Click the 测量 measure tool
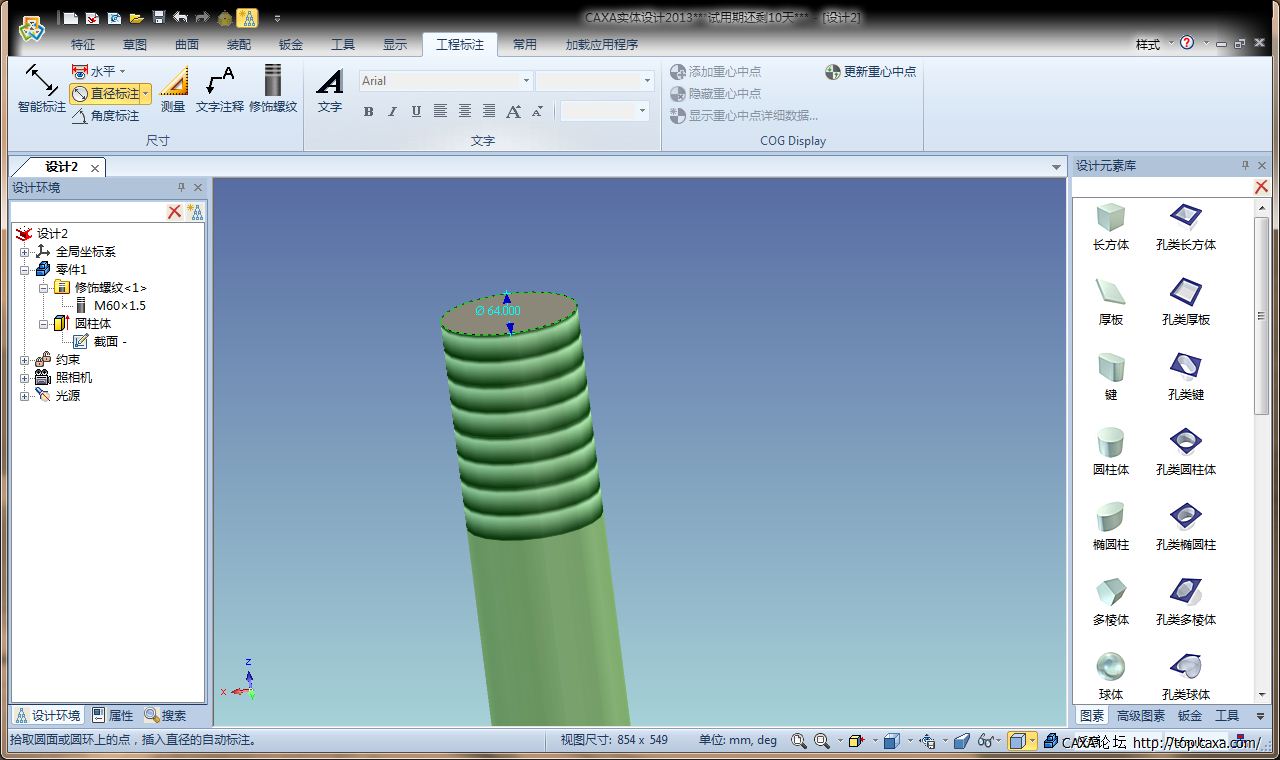This screenshot has width=1280, height=760. coord(173,88)
